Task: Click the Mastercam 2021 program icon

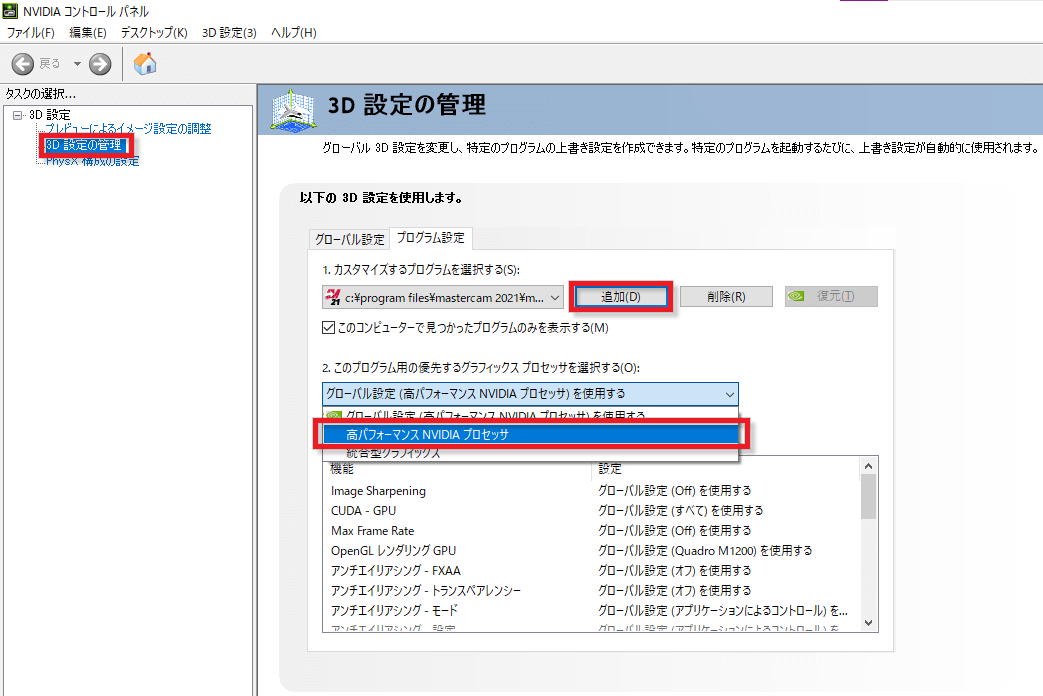Action: [331, 296]
